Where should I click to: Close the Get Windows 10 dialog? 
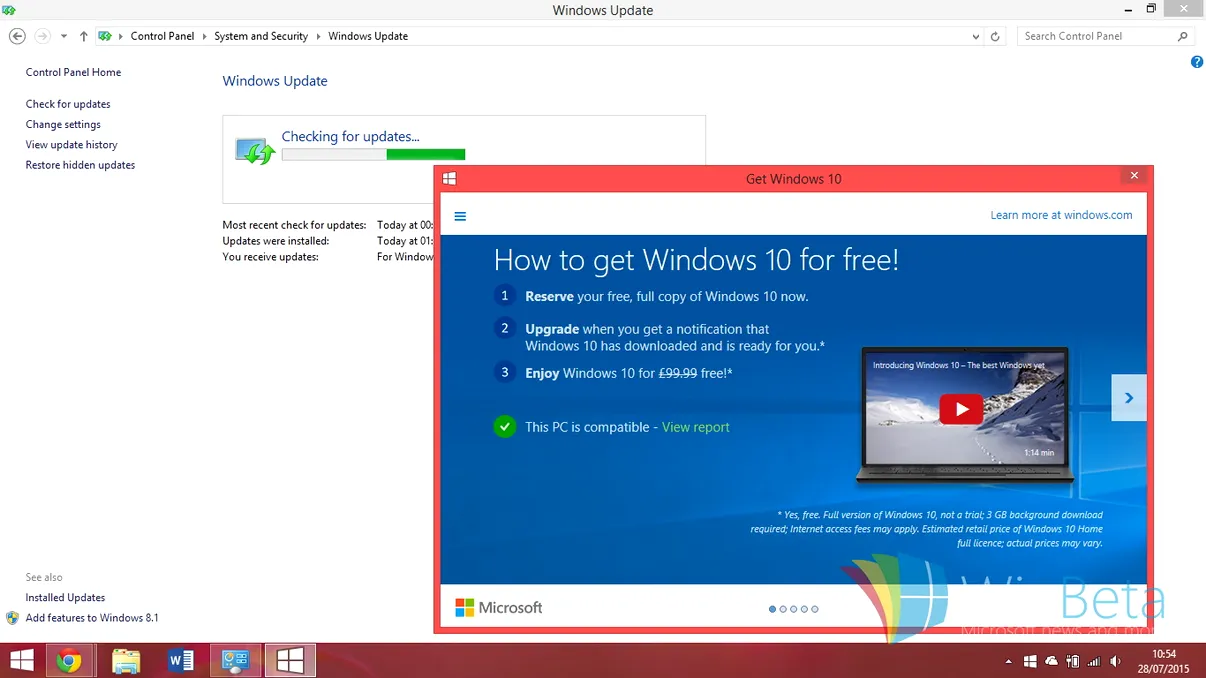point(1134,176)
